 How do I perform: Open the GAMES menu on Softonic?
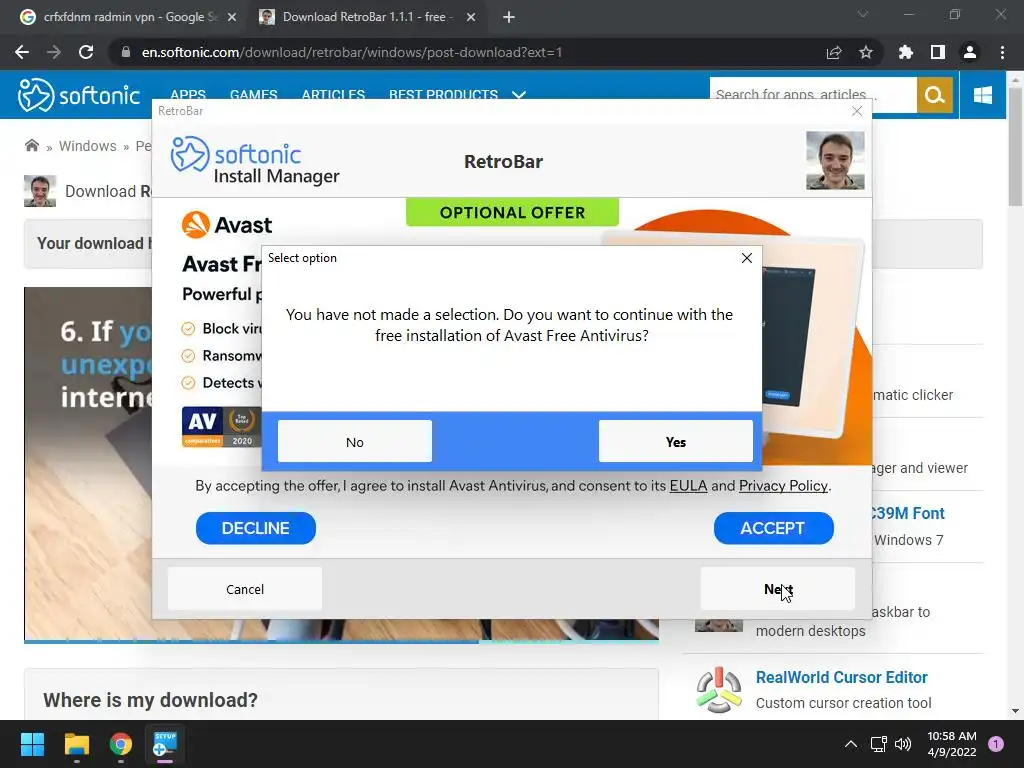click(x=253, y=95)
